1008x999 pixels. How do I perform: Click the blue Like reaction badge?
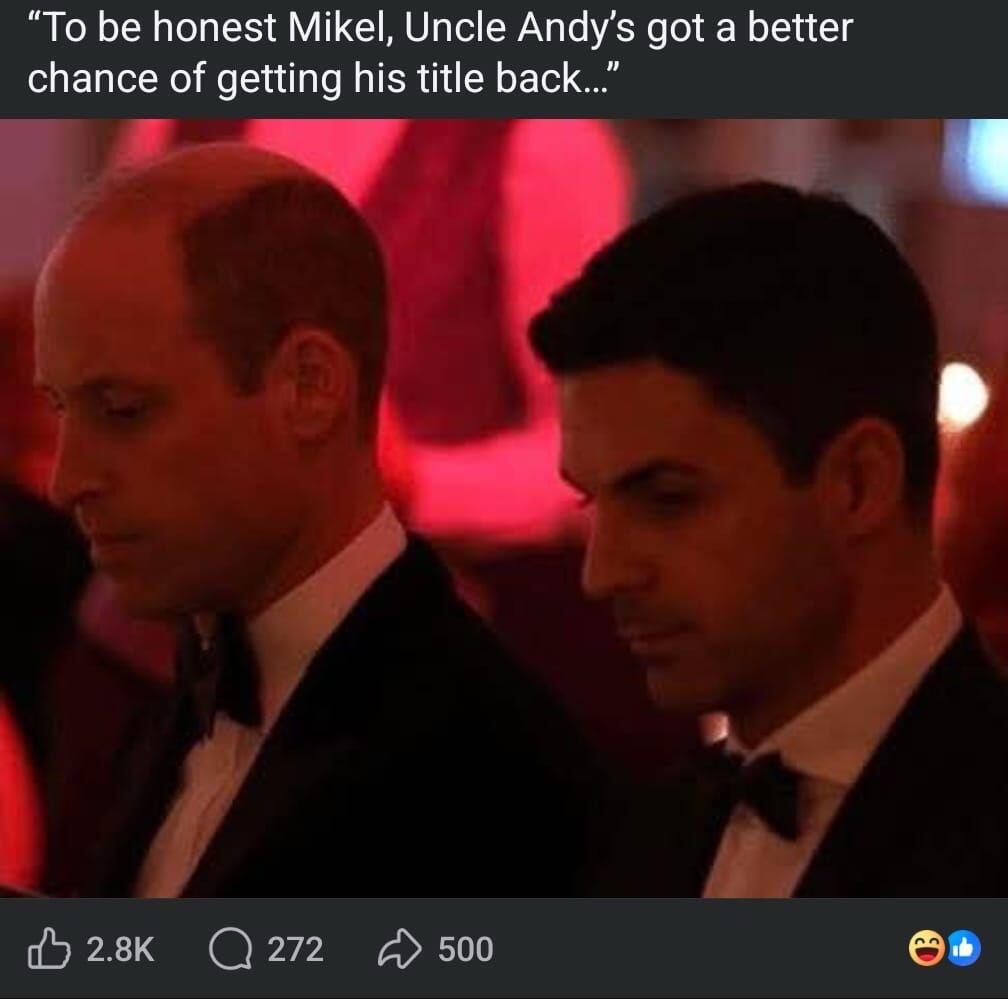coord(965,947)
